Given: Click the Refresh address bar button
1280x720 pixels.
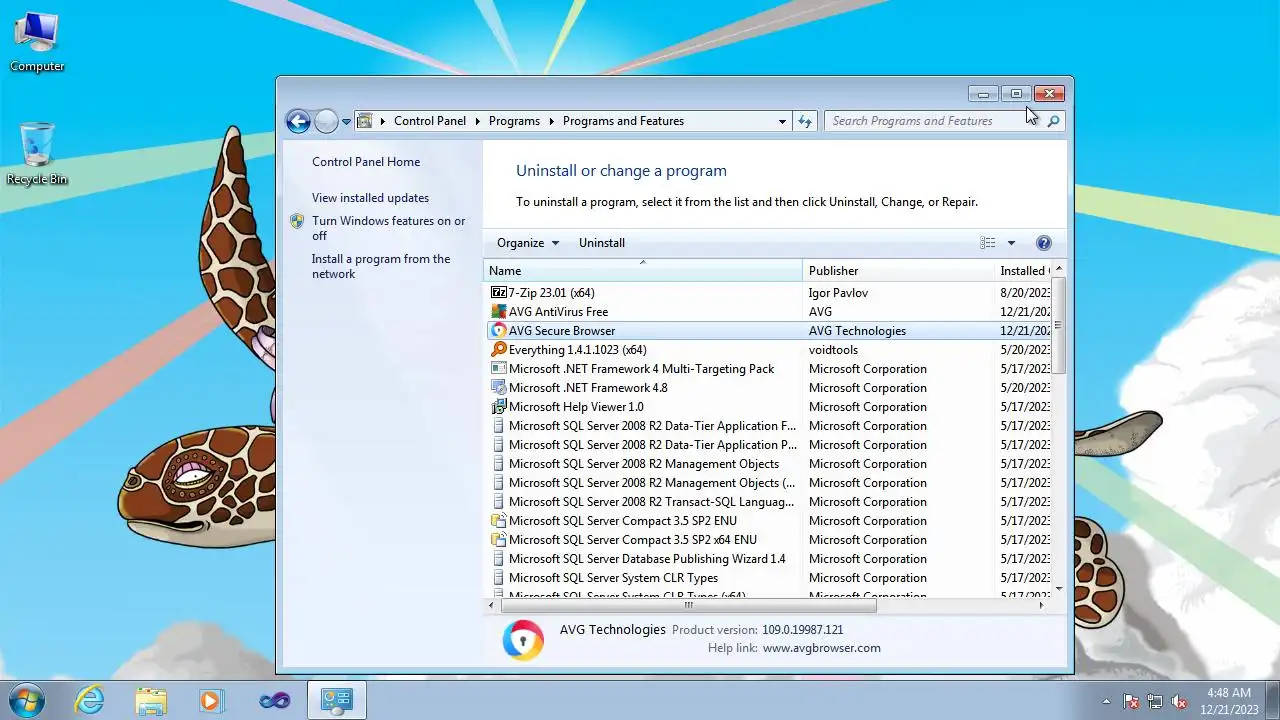Looking at the screenshot, I should pos(805,121).
